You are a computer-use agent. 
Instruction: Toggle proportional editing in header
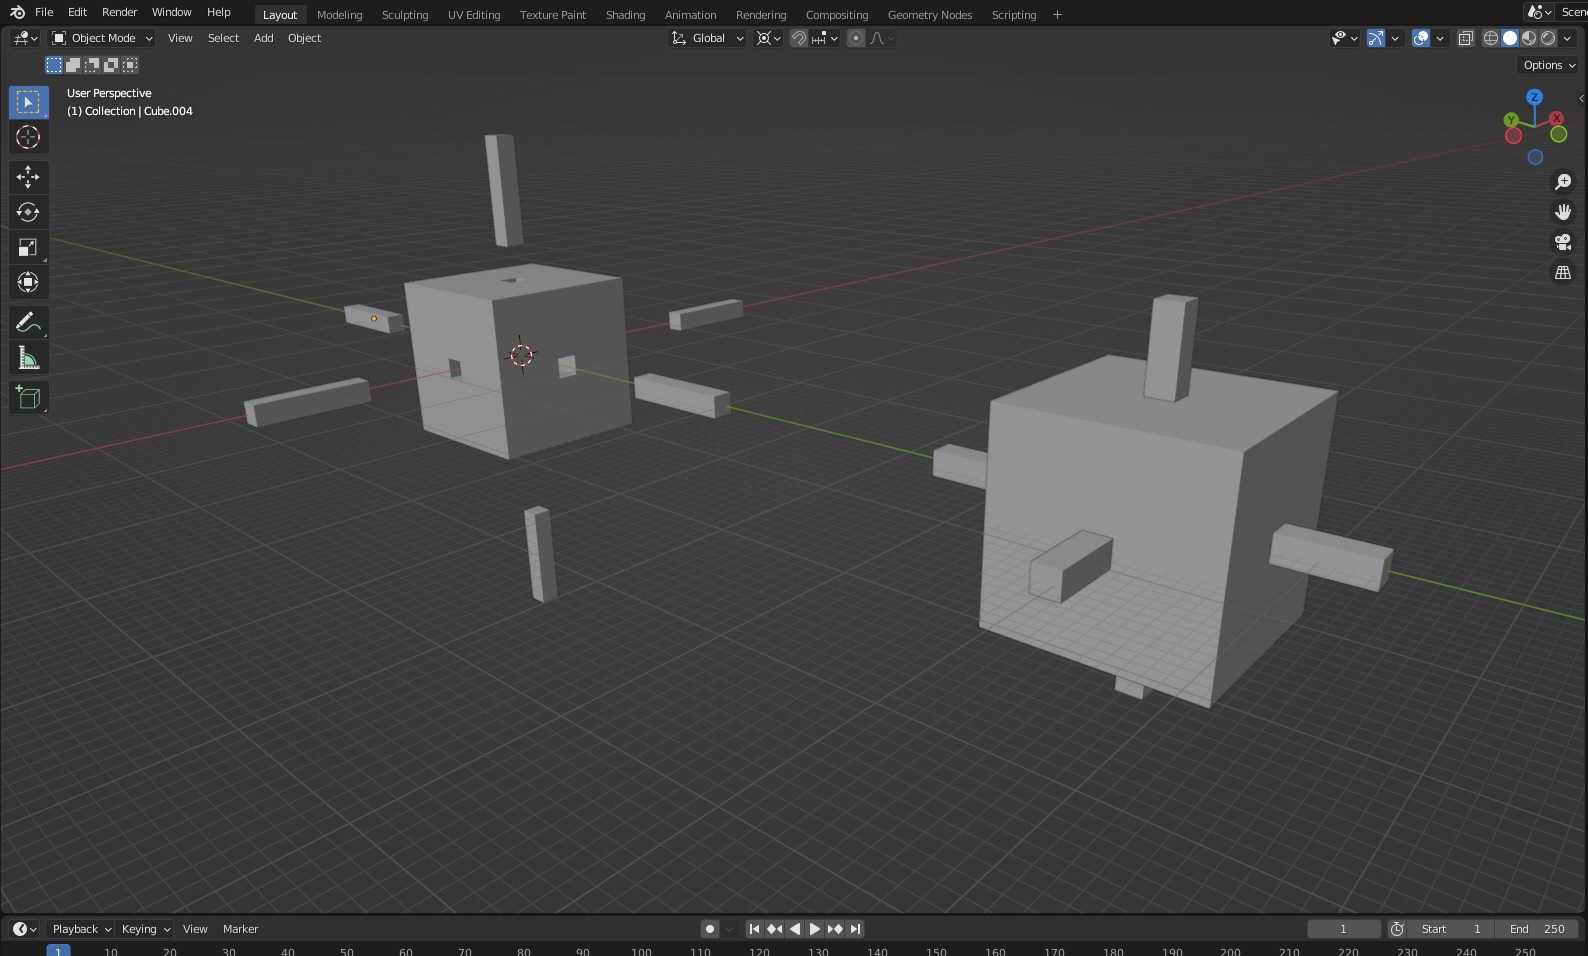pos(855,38)
